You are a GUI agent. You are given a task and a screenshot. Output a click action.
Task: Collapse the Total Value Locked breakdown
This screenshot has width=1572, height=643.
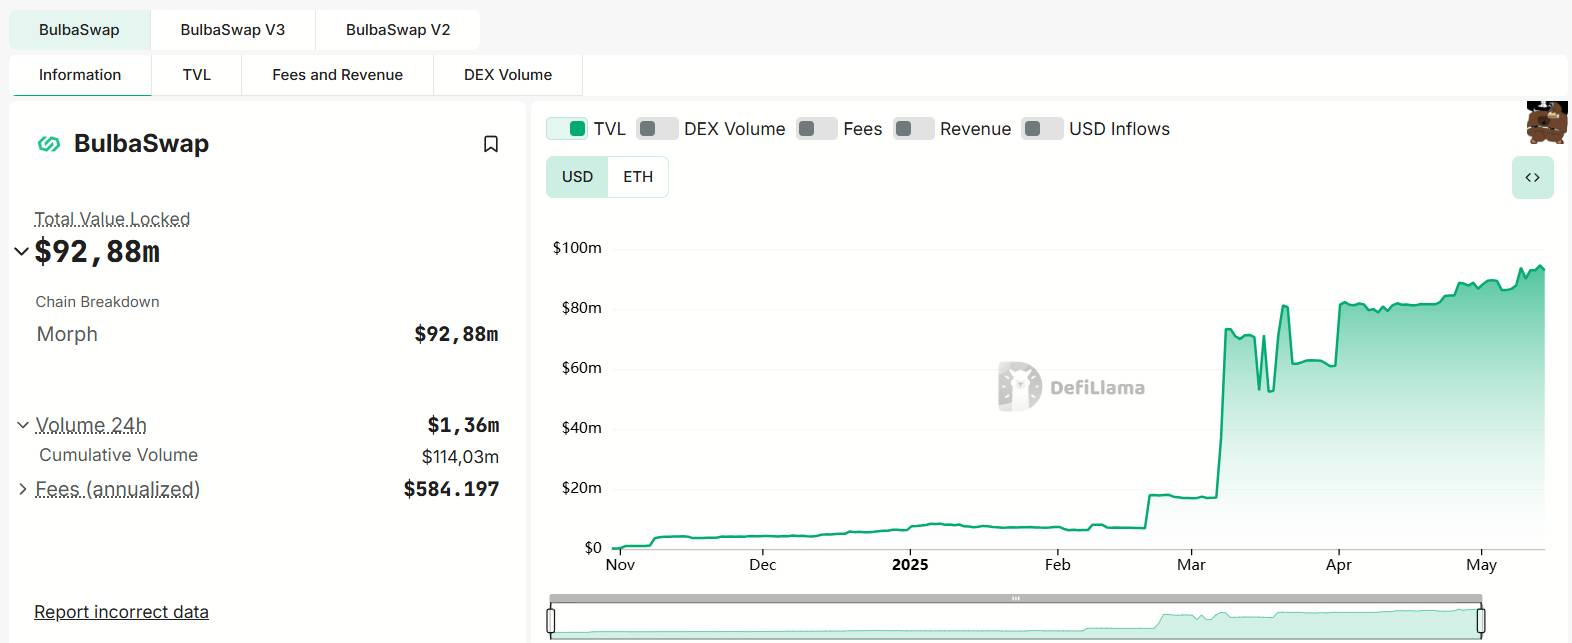pyautogui.click(x=21, y=251)
